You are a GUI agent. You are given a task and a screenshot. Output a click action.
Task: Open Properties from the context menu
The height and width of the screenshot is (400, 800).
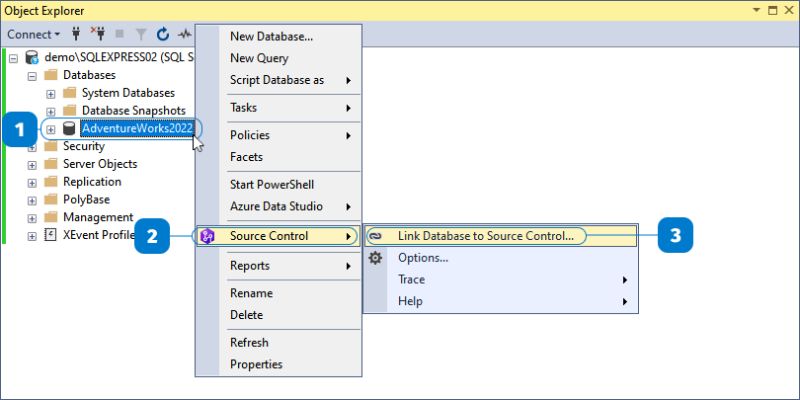[x=279, y=365]
